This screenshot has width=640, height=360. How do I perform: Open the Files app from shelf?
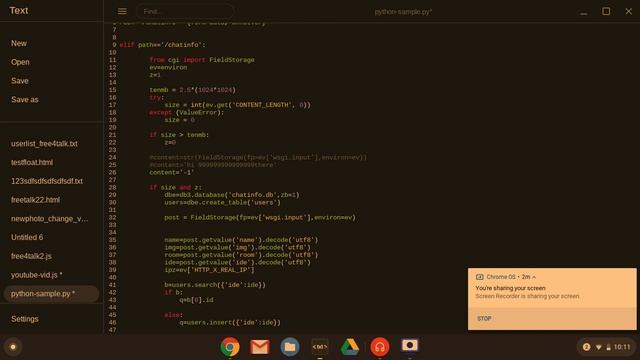[x=290, y=347]
